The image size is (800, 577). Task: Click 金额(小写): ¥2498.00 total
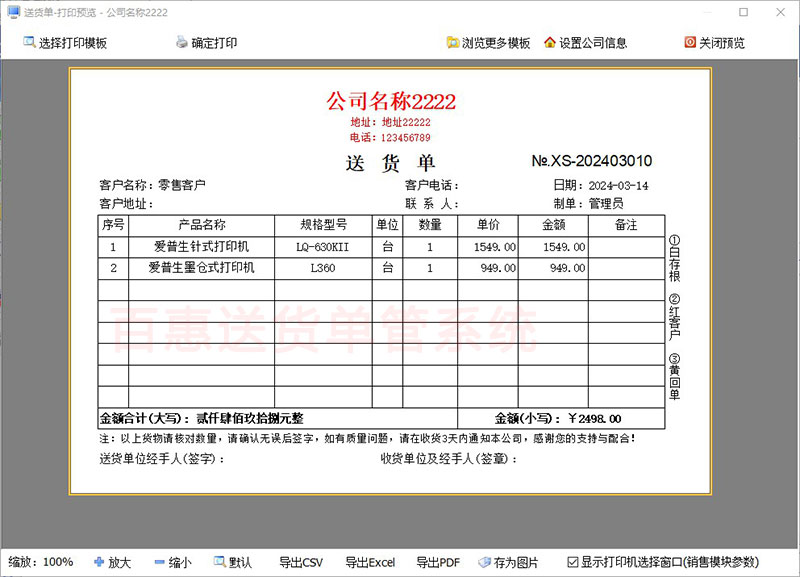tap(558, 419)
